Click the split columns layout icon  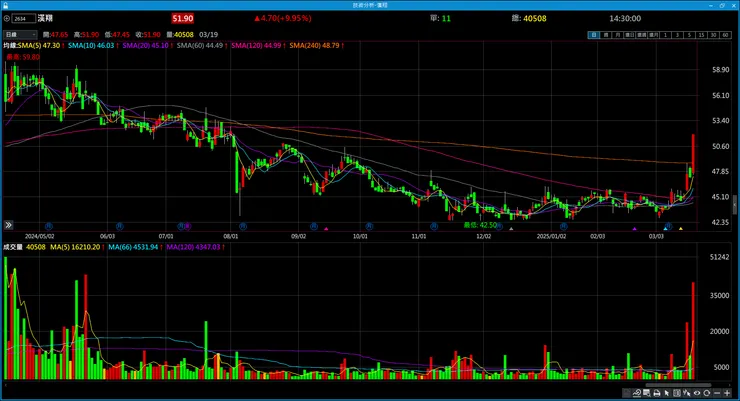point(677,393)
